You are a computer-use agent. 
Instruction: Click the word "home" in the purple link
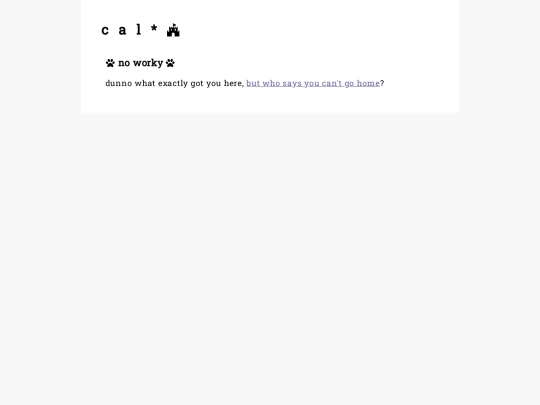[368, 83]
